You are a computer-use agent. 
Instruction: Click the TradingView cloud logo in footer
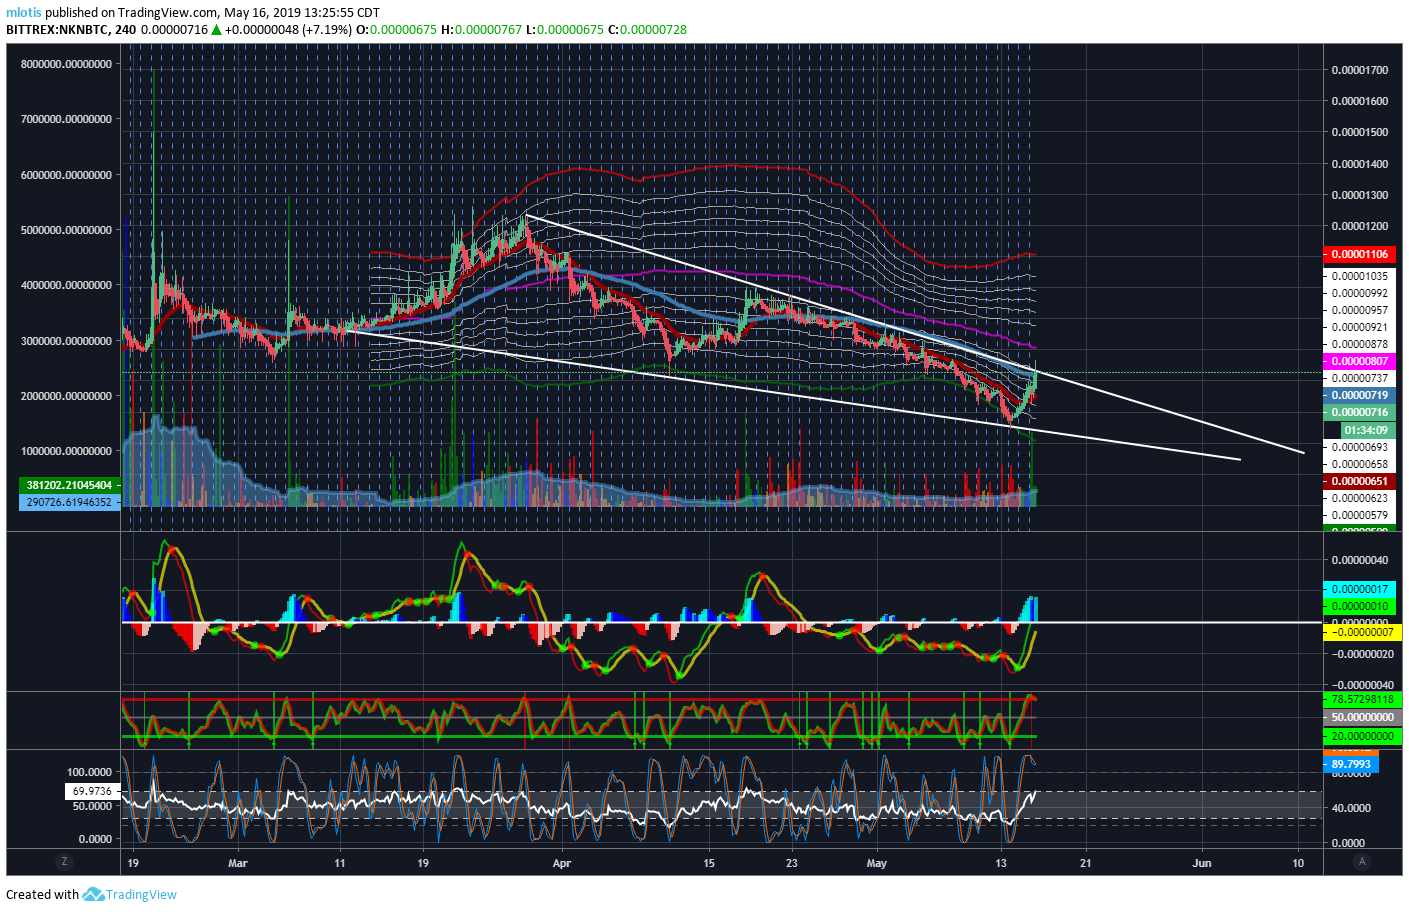(x=93, y=894)
